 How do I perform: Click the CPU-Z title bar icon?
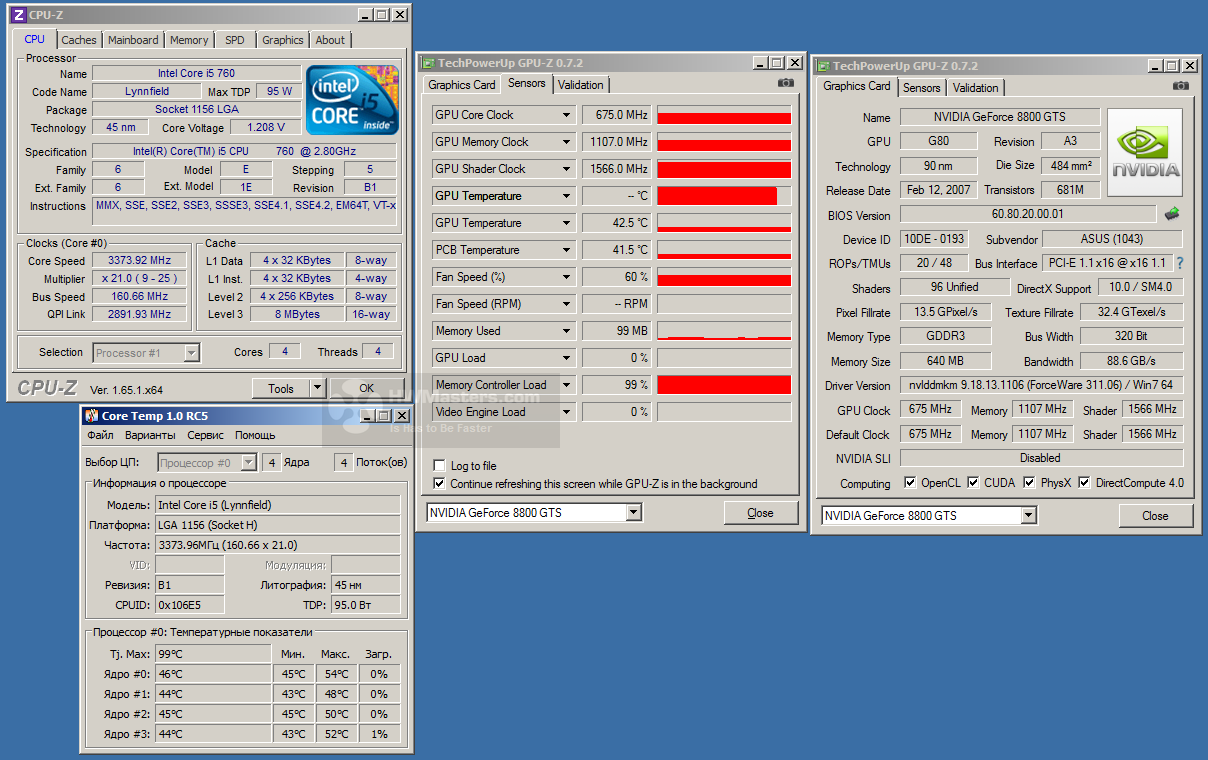point(18,15)
